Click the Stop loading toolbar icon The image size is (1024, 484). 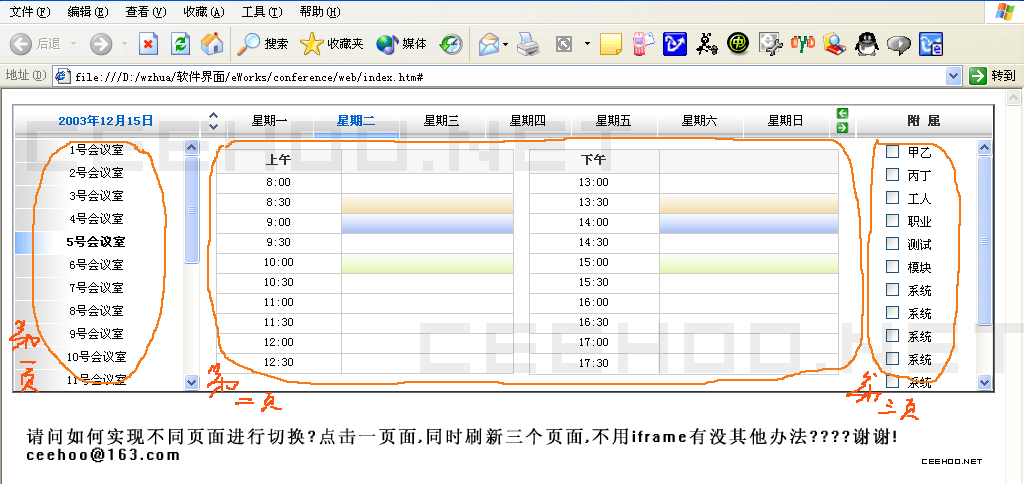click(x=148, y=44)
